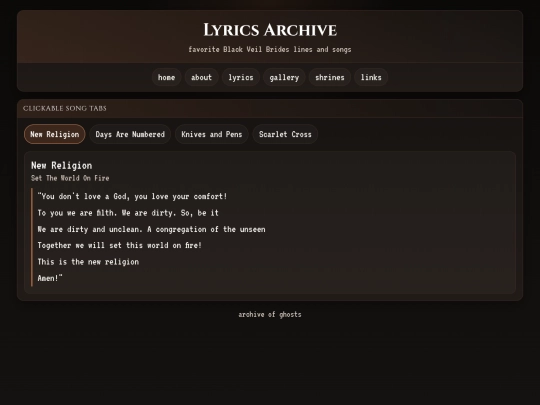Show the Scarlet Cross tab

tap(285, 134)
